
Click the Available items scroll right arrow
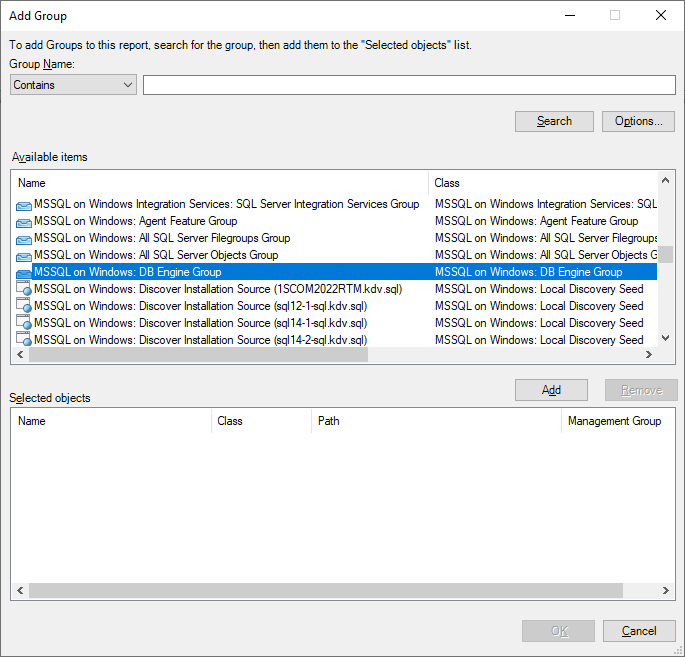(649, 355)
